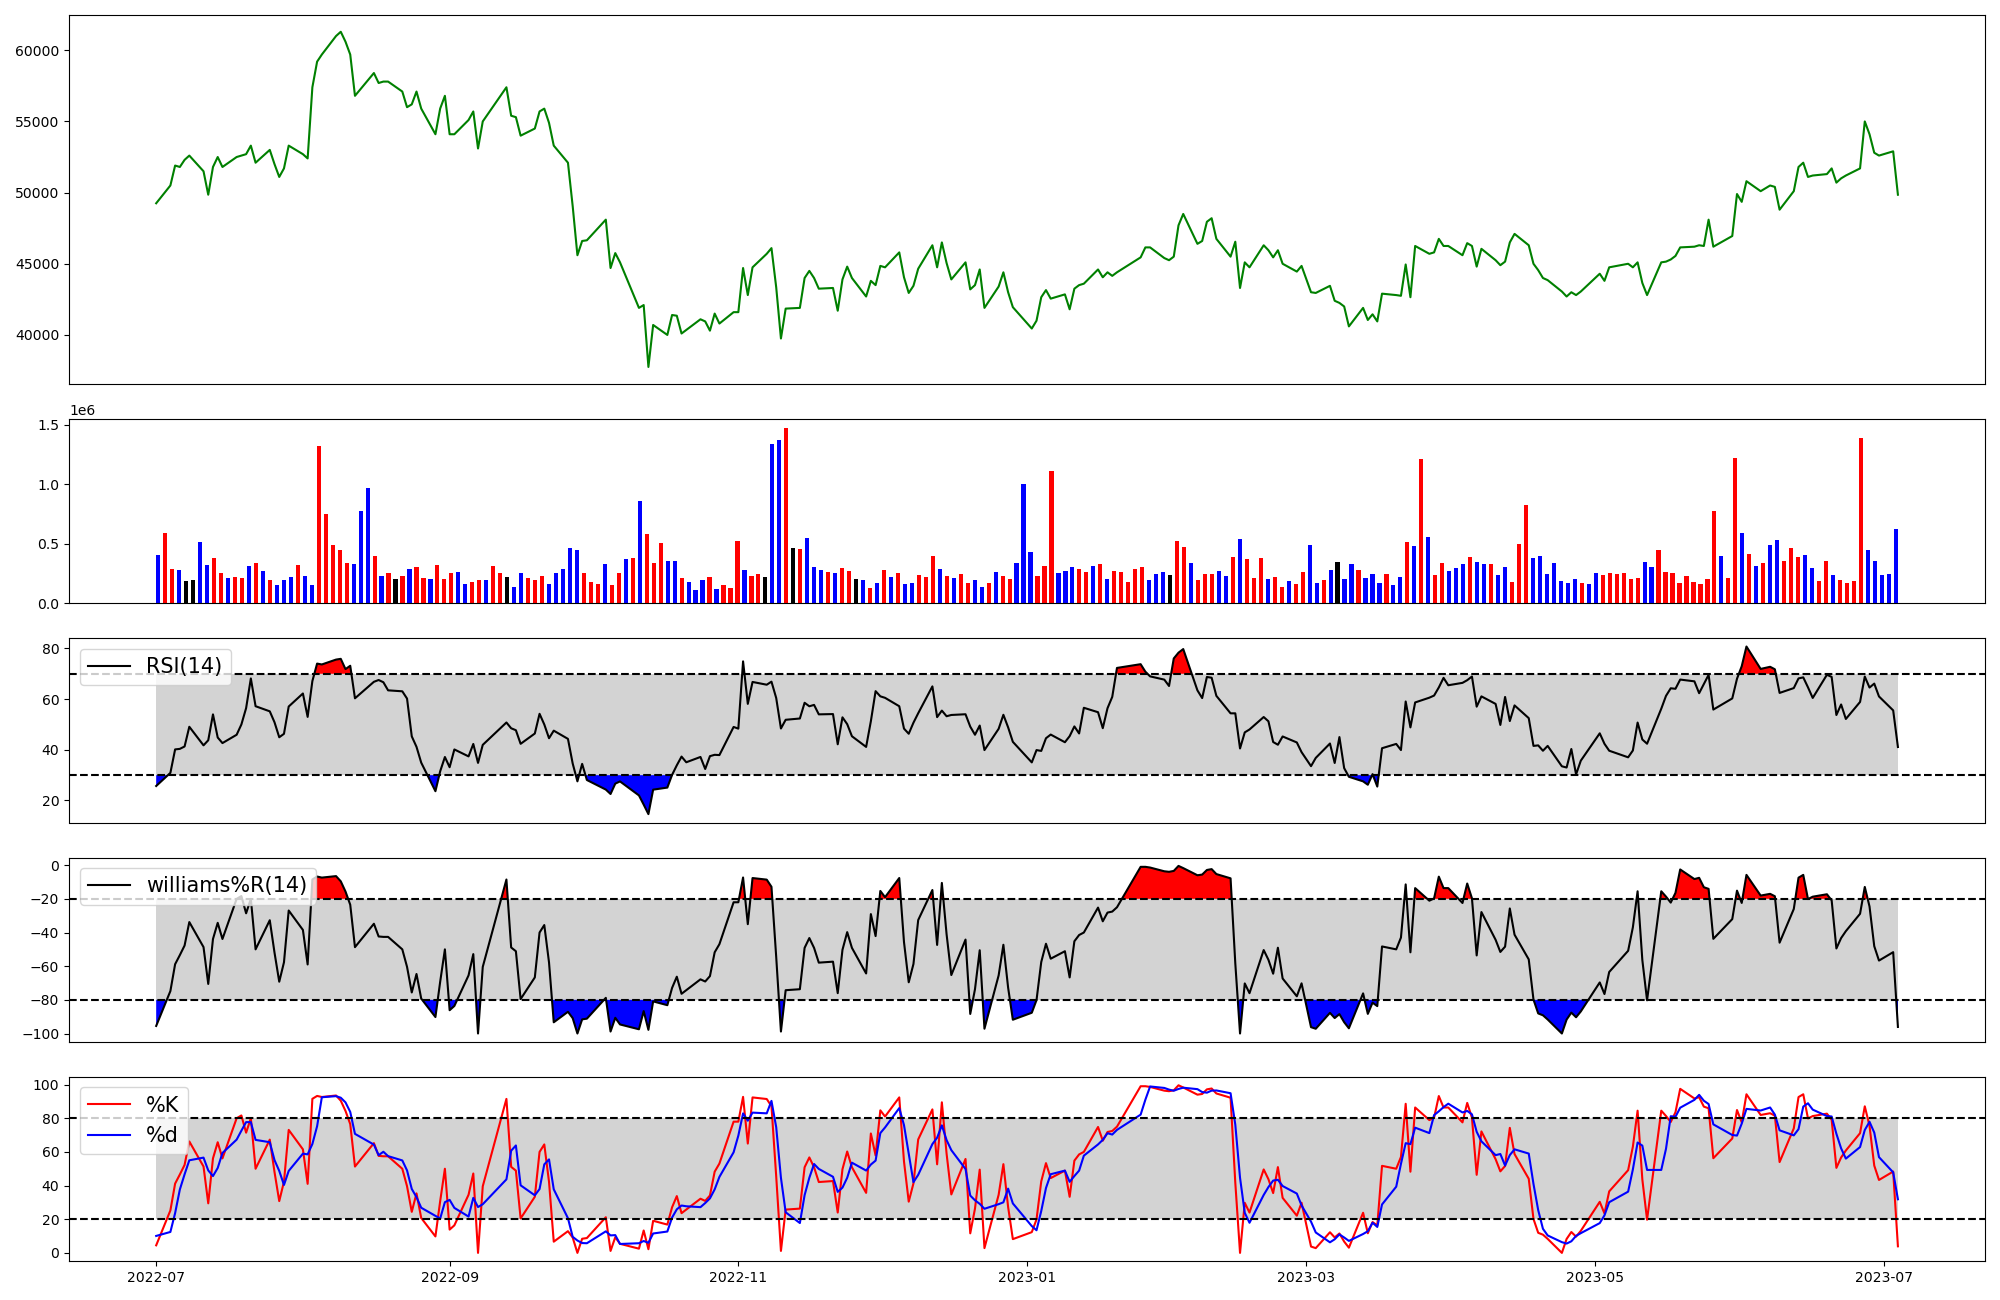Select the 2023-05 x-axis date tick
Image resolution: width=2000 pixels, height=1300 pixels.
(1595, 1277)
